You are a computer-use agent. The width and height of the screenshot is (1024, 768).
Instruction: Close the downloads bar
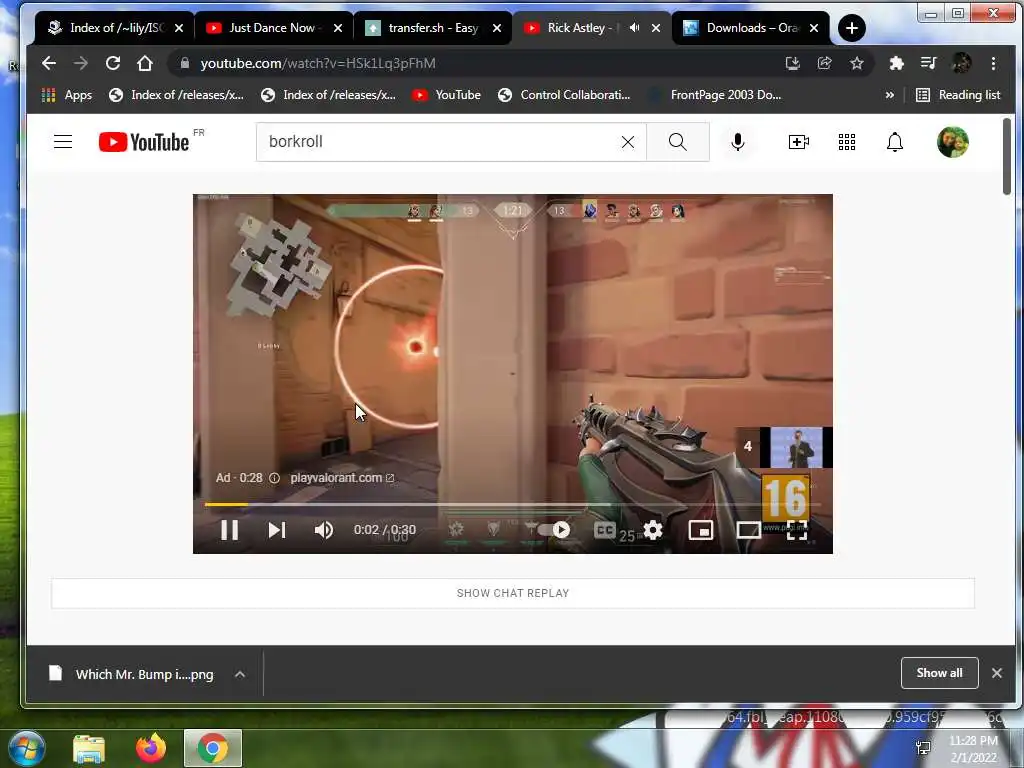click(997, 673)
